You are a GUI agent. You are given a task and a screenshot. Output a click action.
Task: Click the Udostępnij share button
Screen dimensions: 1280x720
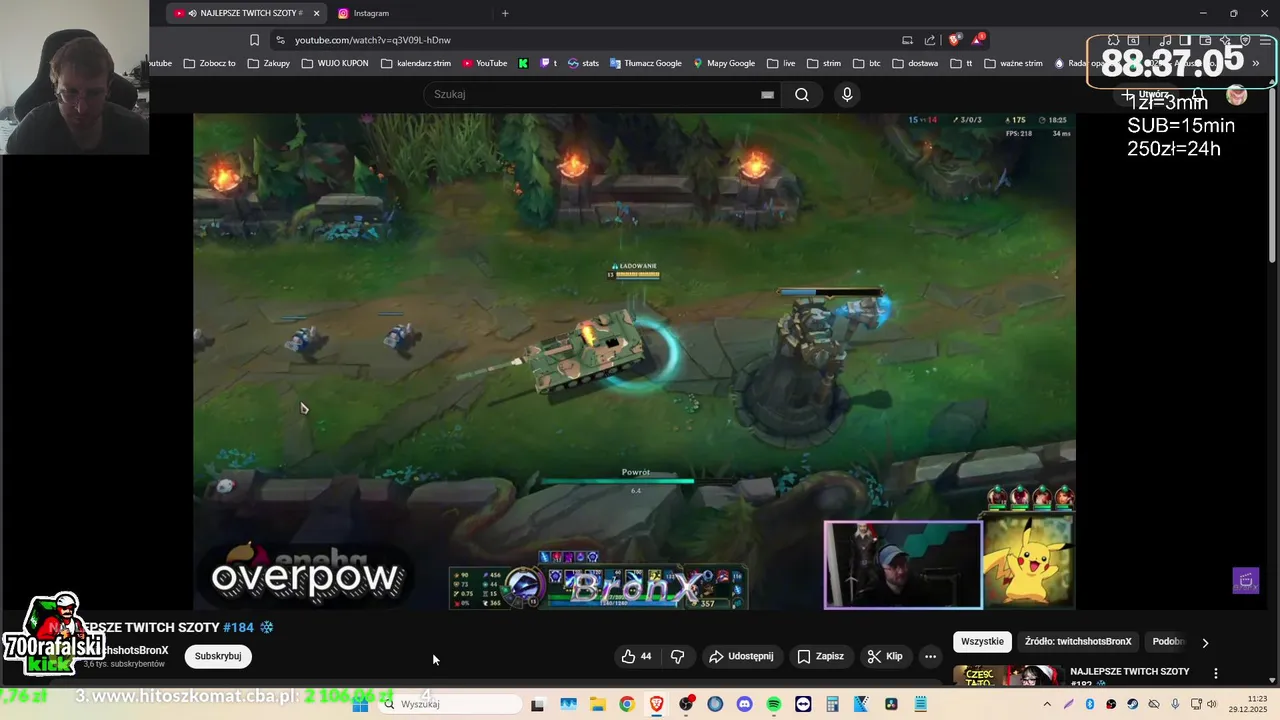(x=741, y=656)
